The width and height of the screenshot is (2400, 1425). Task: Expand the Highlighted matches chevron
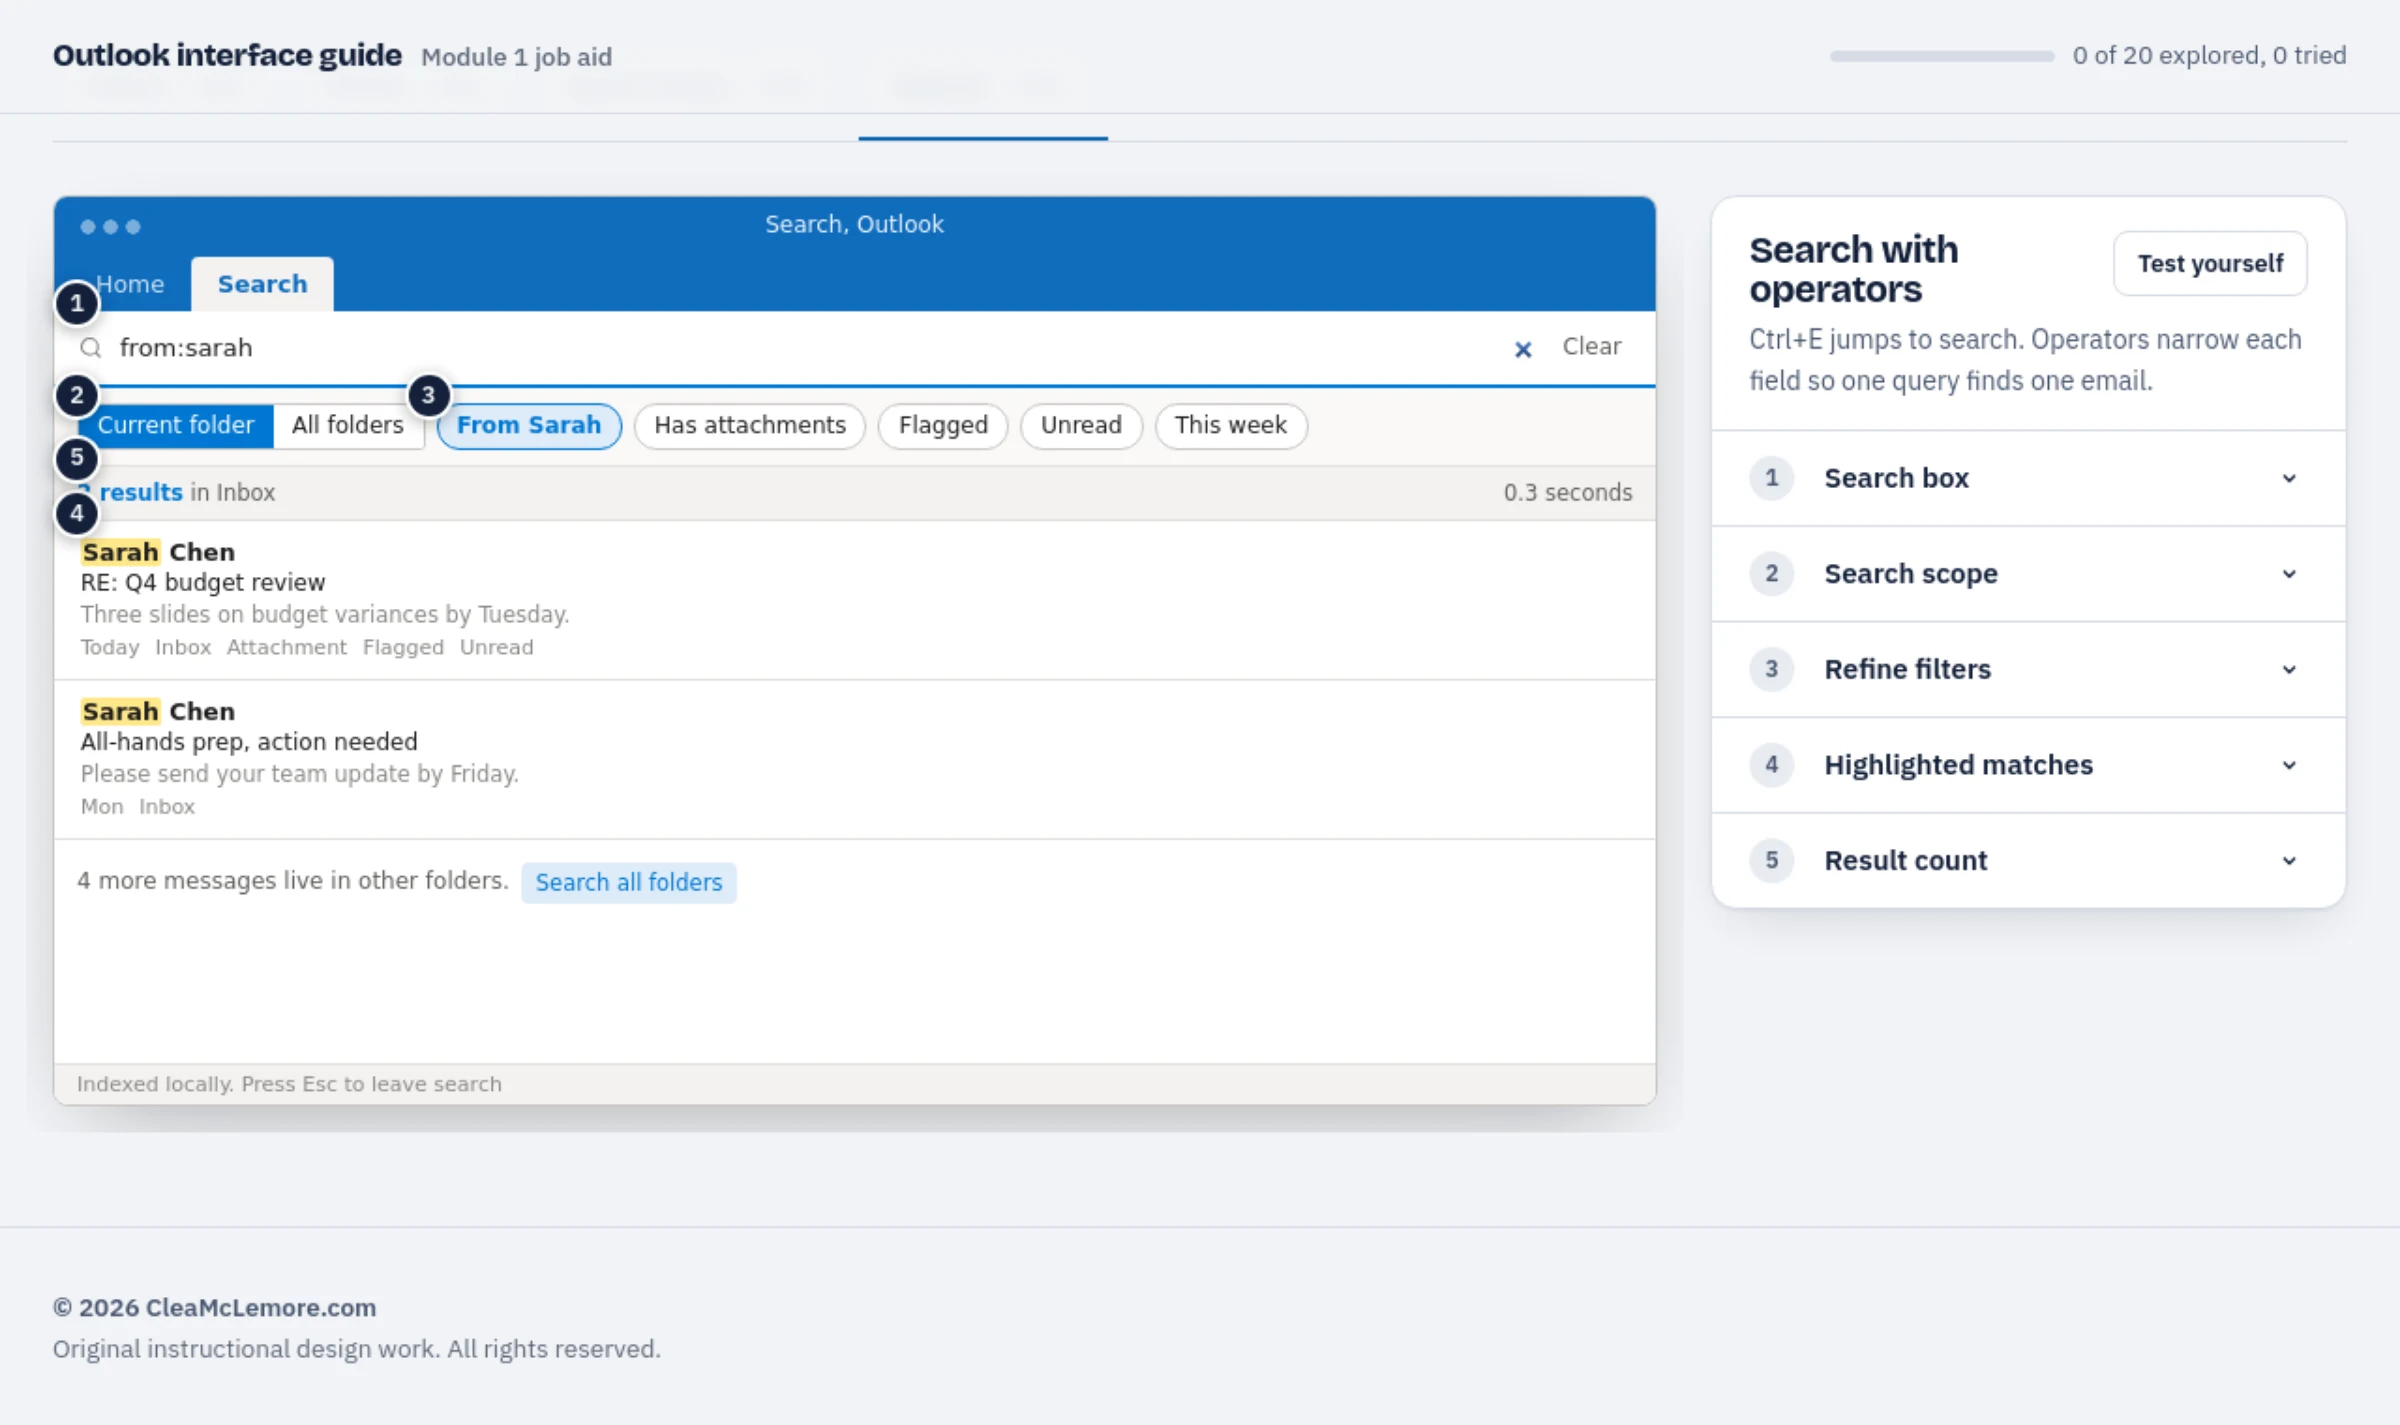click(2289, 765)
